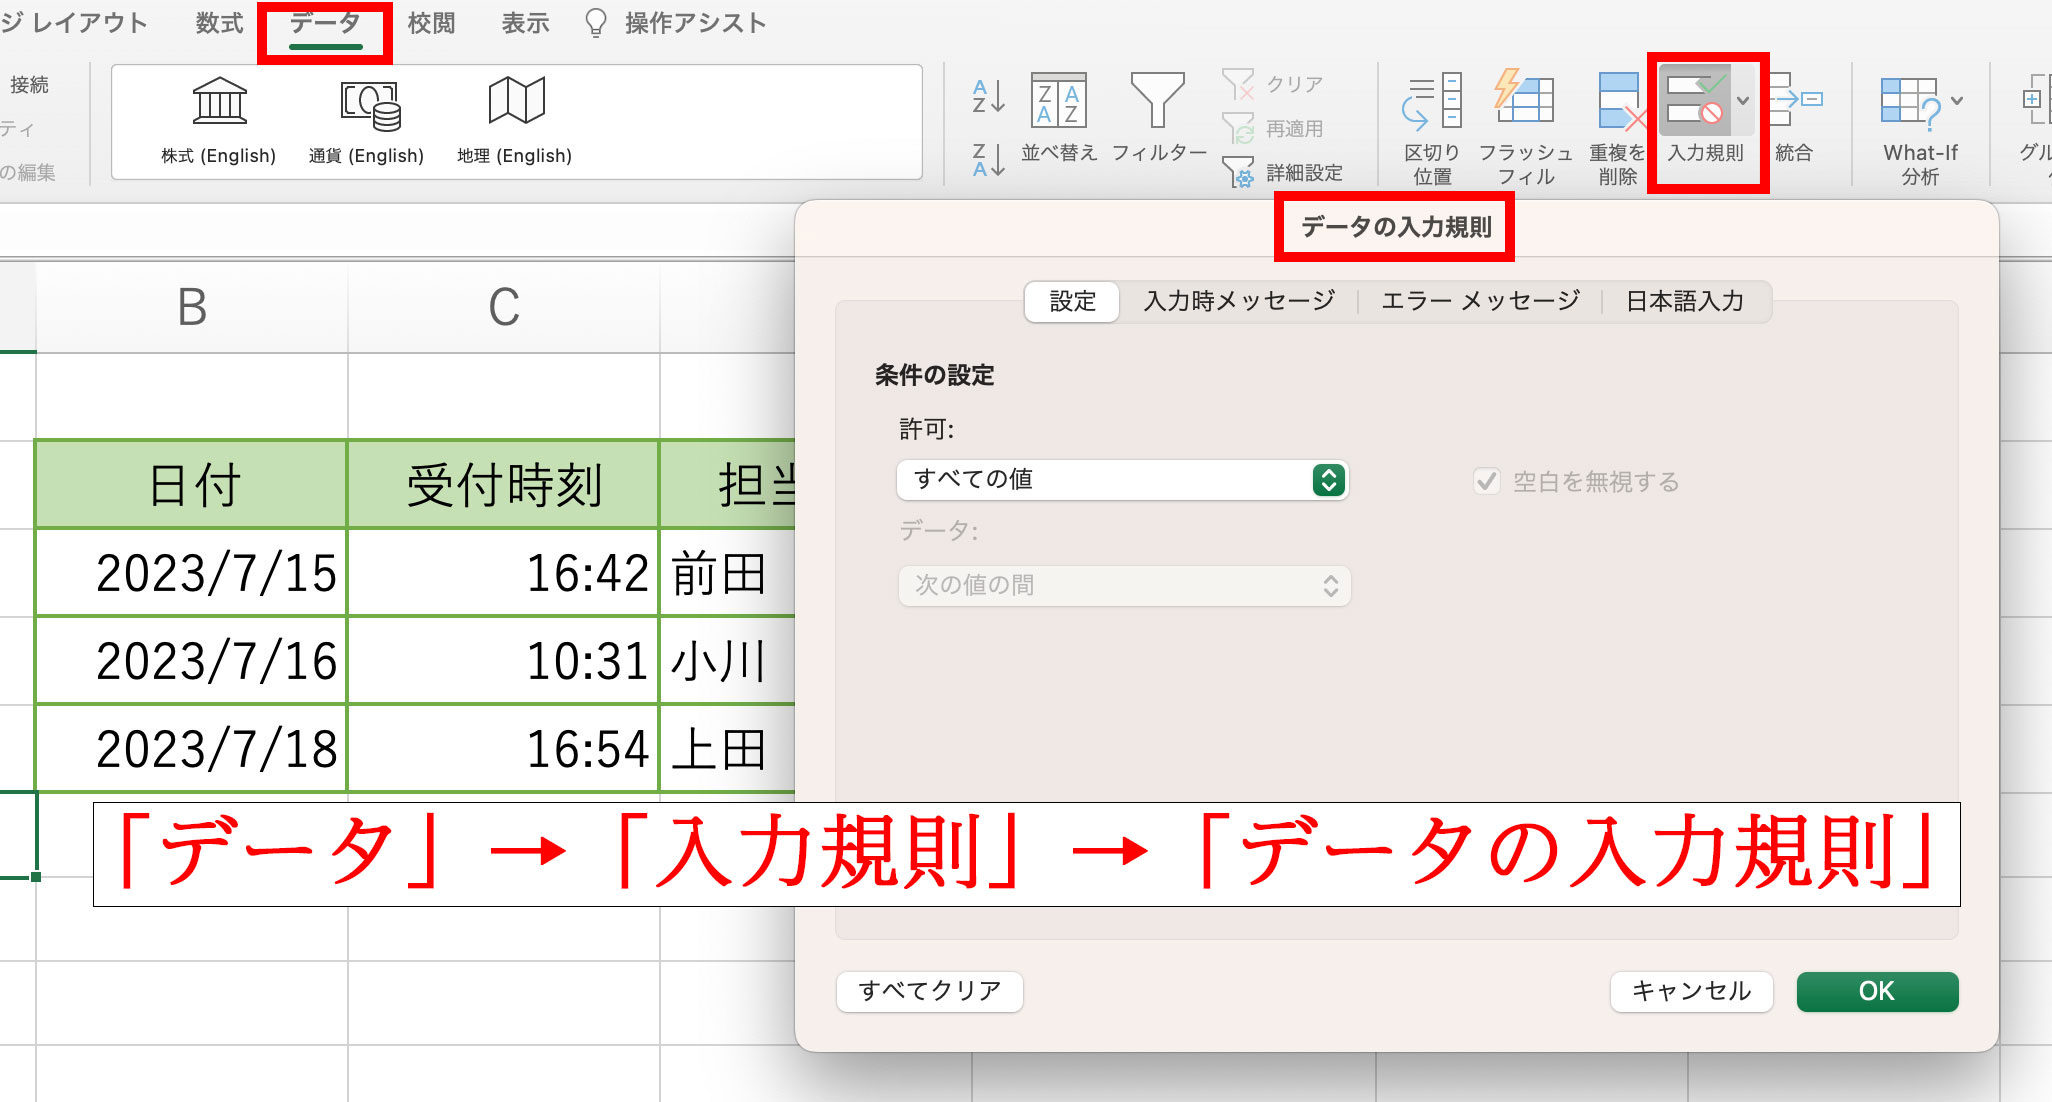This screenshot has height=1102, width=2052.
Task: Open the 並べ替え sort dialog icon
Action: pyautogui.click(x=1058, y=102)
